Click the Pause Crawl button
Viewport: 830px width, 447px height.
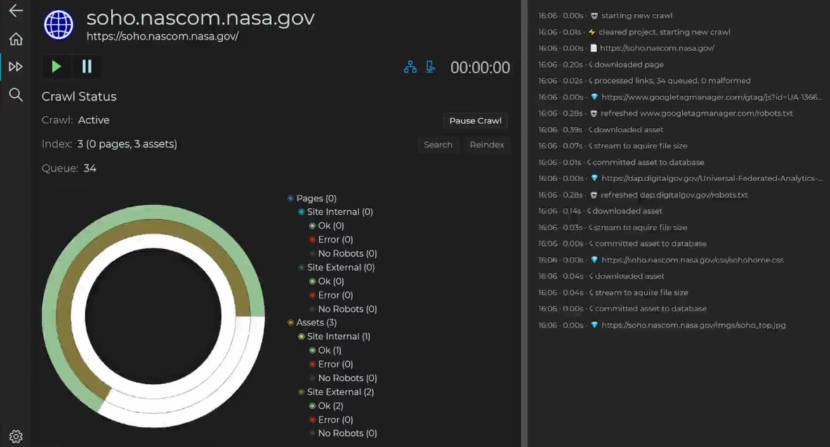475,121
